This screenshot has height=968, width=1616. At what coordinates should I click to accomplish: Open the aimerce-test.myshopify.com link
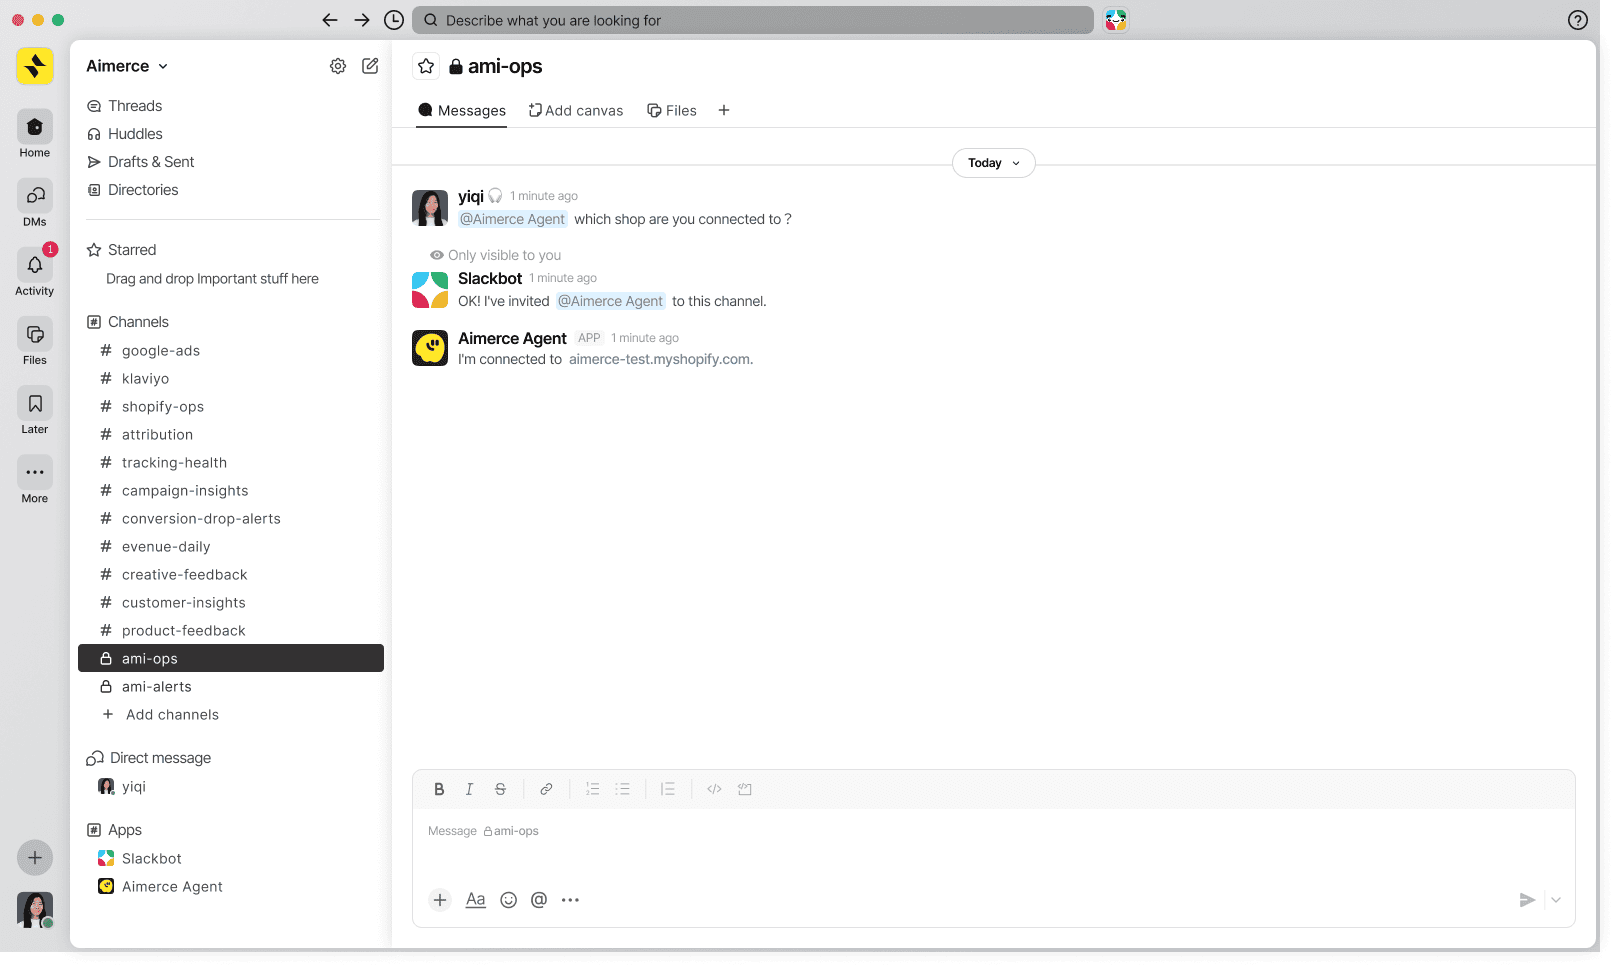pos(660,360)
